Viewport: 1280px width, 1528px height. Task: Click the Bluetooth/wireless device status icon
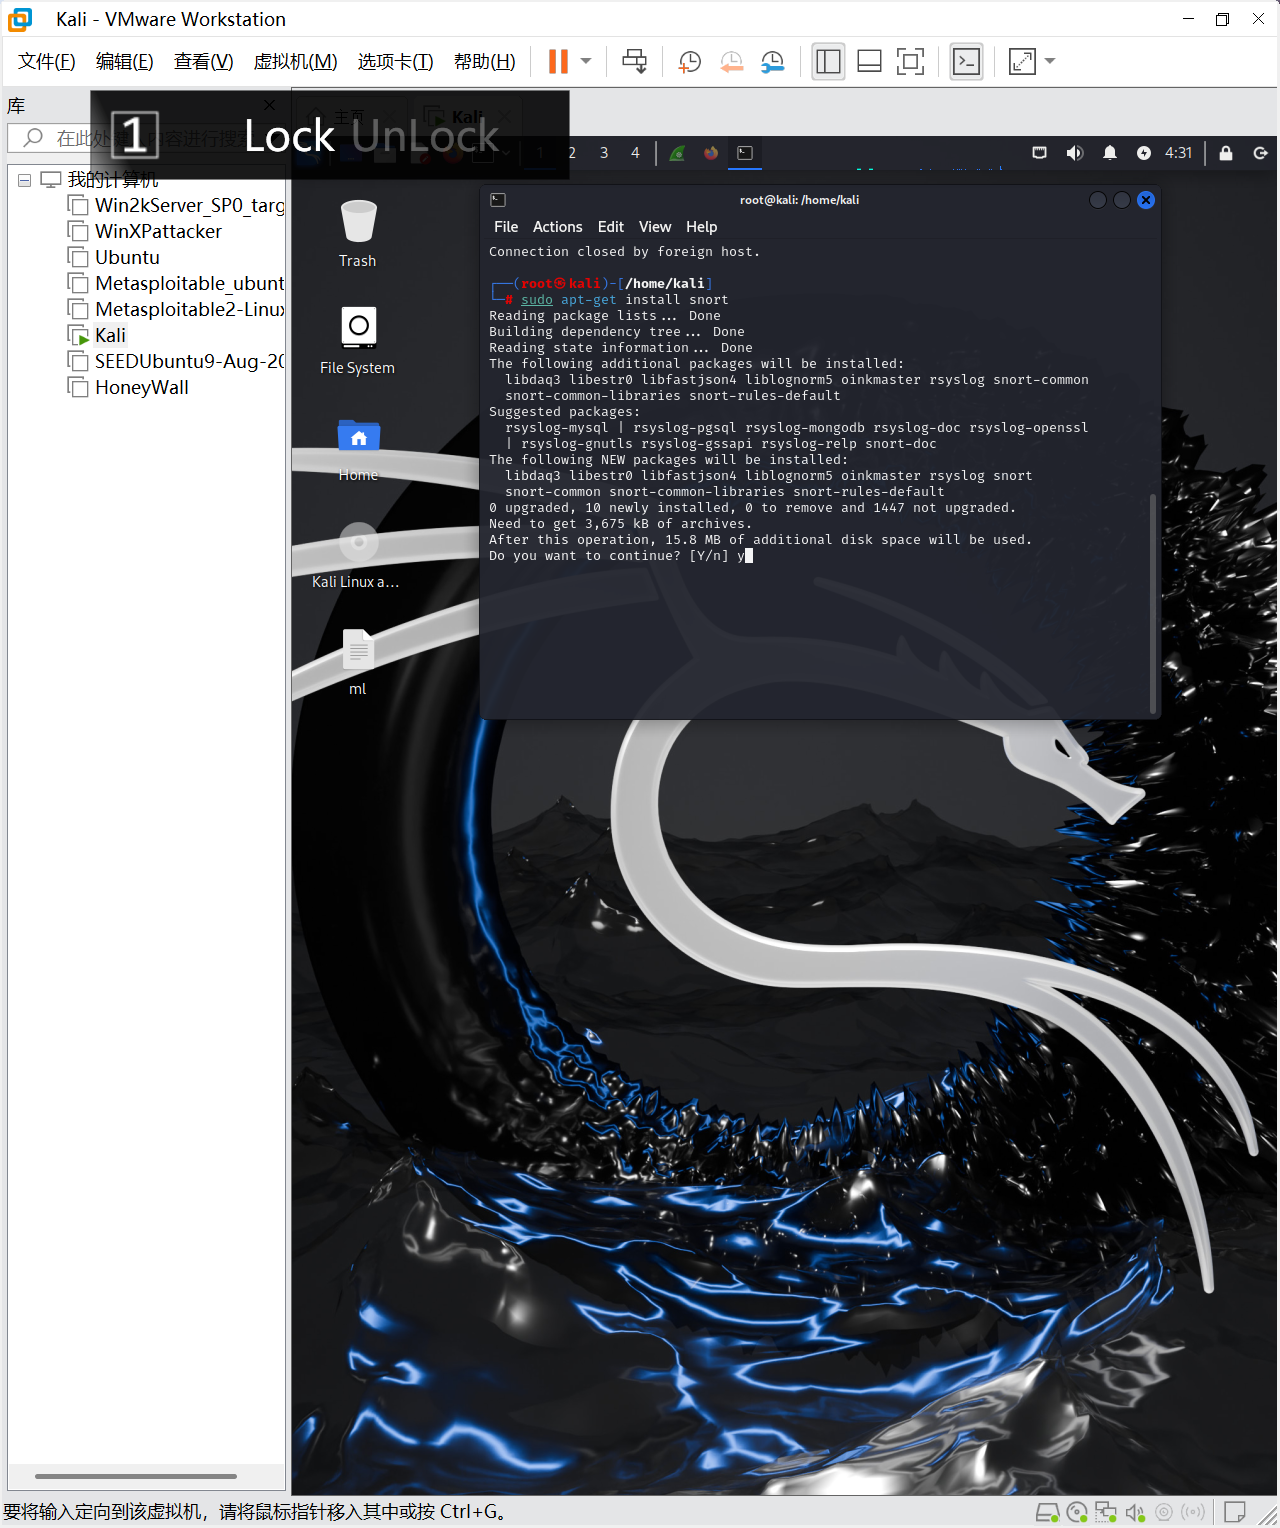pyautogui.click(x=1193, y=1512)
